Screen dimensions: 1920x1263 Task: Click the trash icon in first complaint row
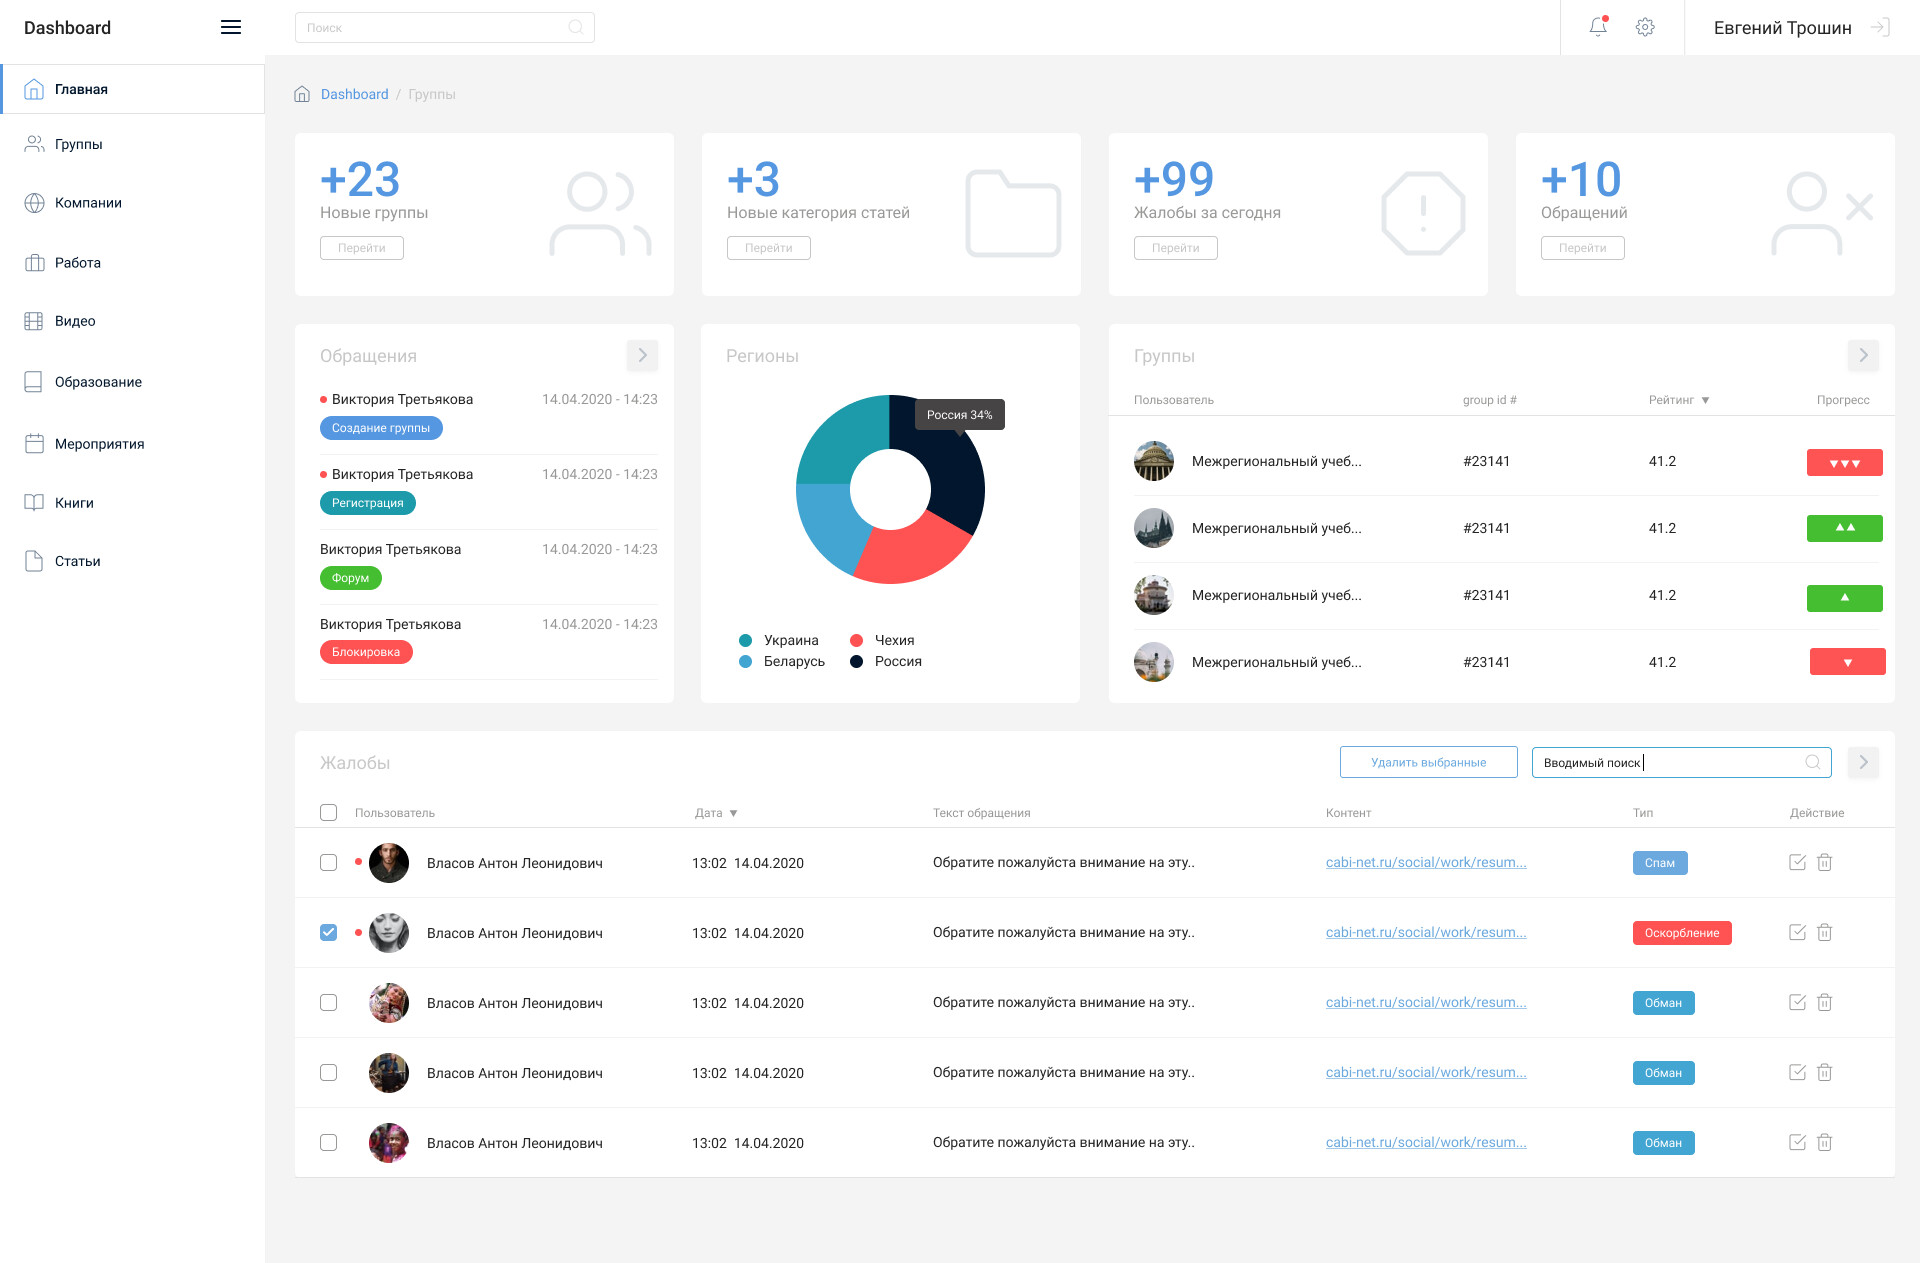point(1824,862)
